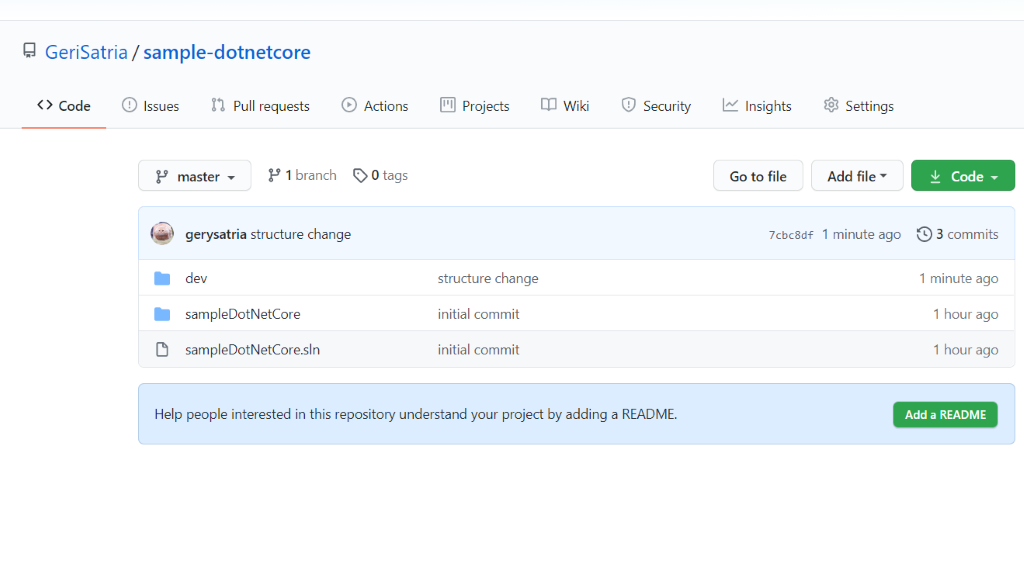The width and height of the screenshot is (1024, 585).
Task: Go to the Actions tab
Action: point(375,106)
